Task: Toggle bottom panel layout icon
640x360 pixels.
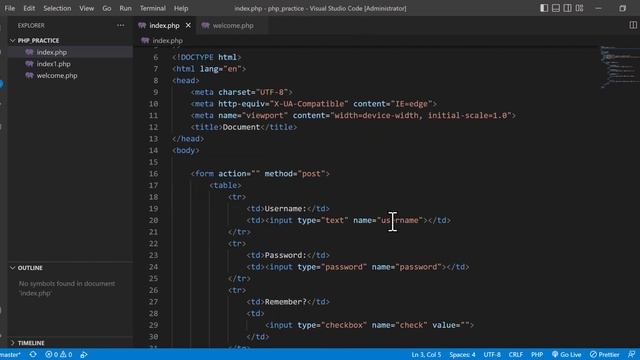Action: coord(556,8)
